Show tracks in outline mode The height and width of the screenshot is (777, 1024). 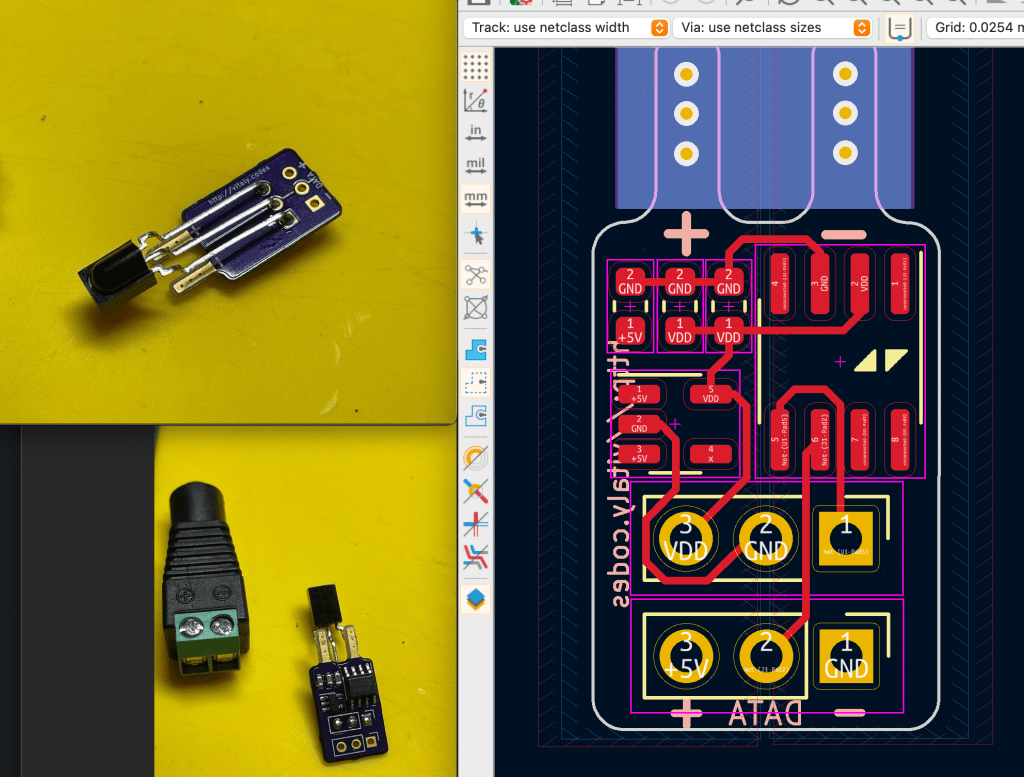pyautogui.click(x=476, y=524)
